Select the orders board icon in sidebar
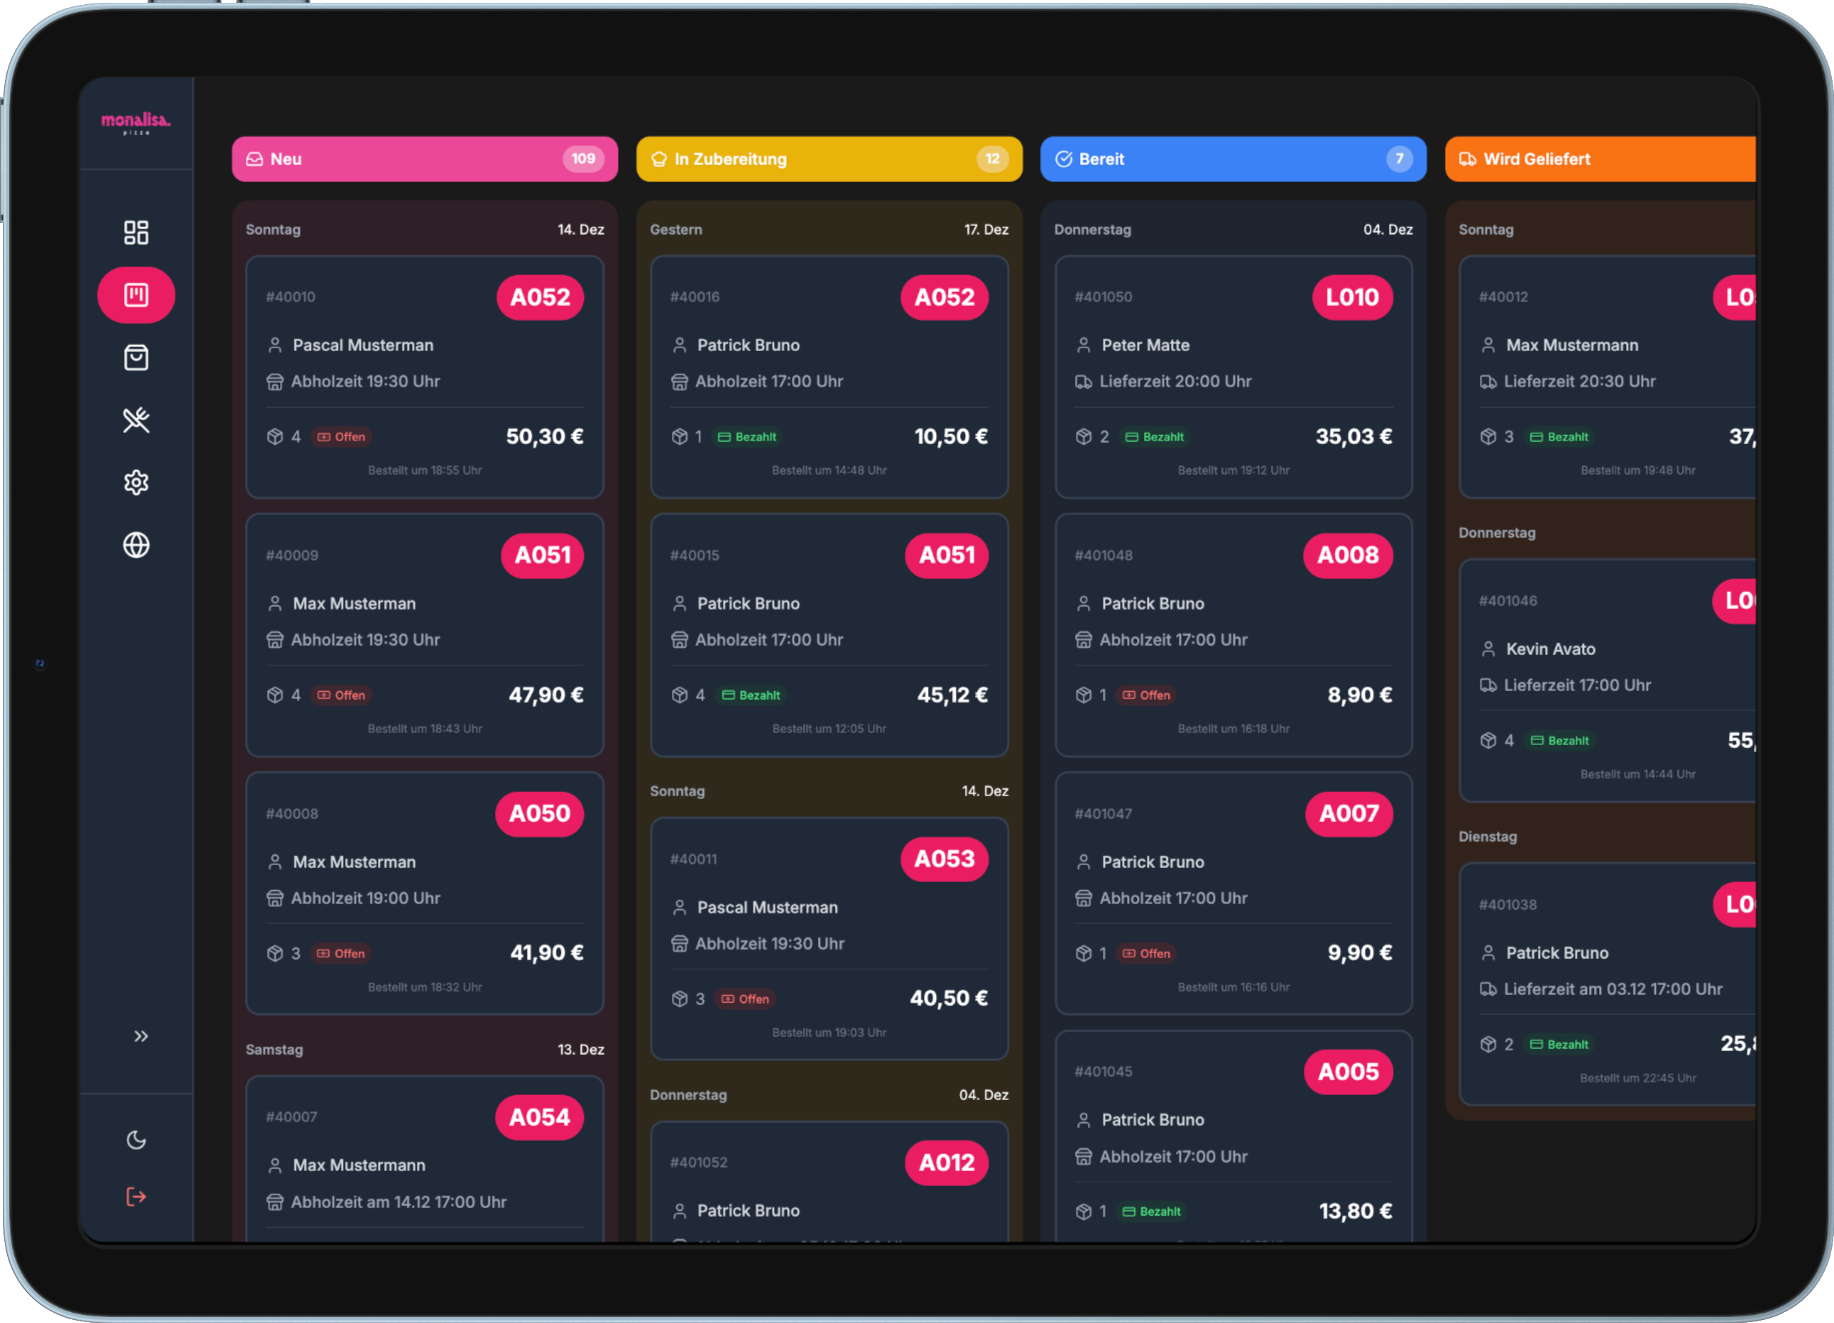The width and height of the screenshot is (1834, 1323). [136, 295]
